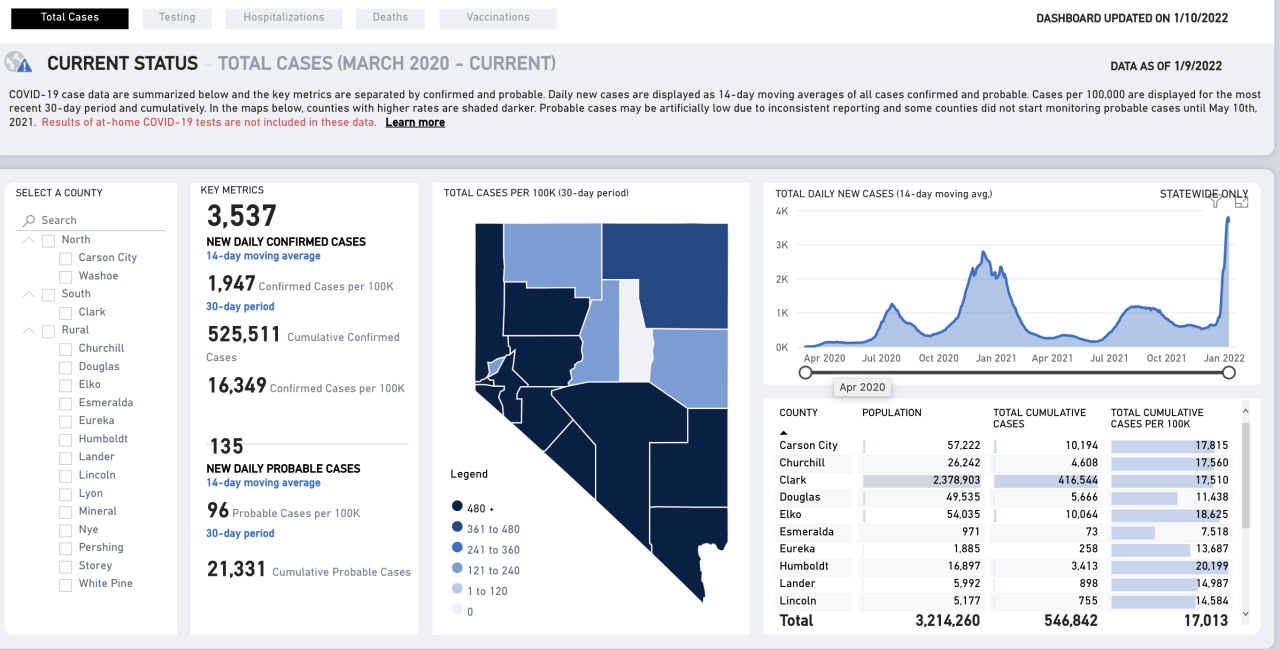Go to the Hospitalizations tab
Viewport: 1280px width, 650px height.
pyautogui.click(x=283, y=18)
